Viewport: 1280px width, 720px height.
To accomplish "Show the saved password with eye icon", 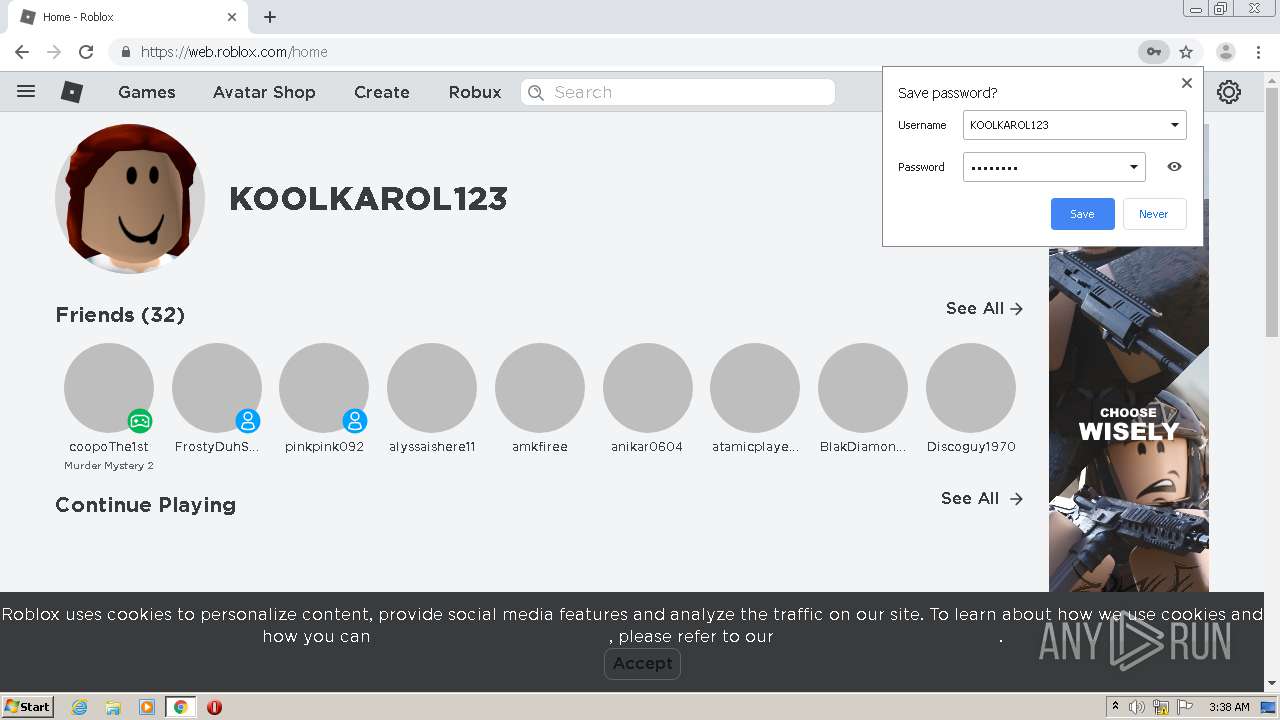I will (1174, 167).
